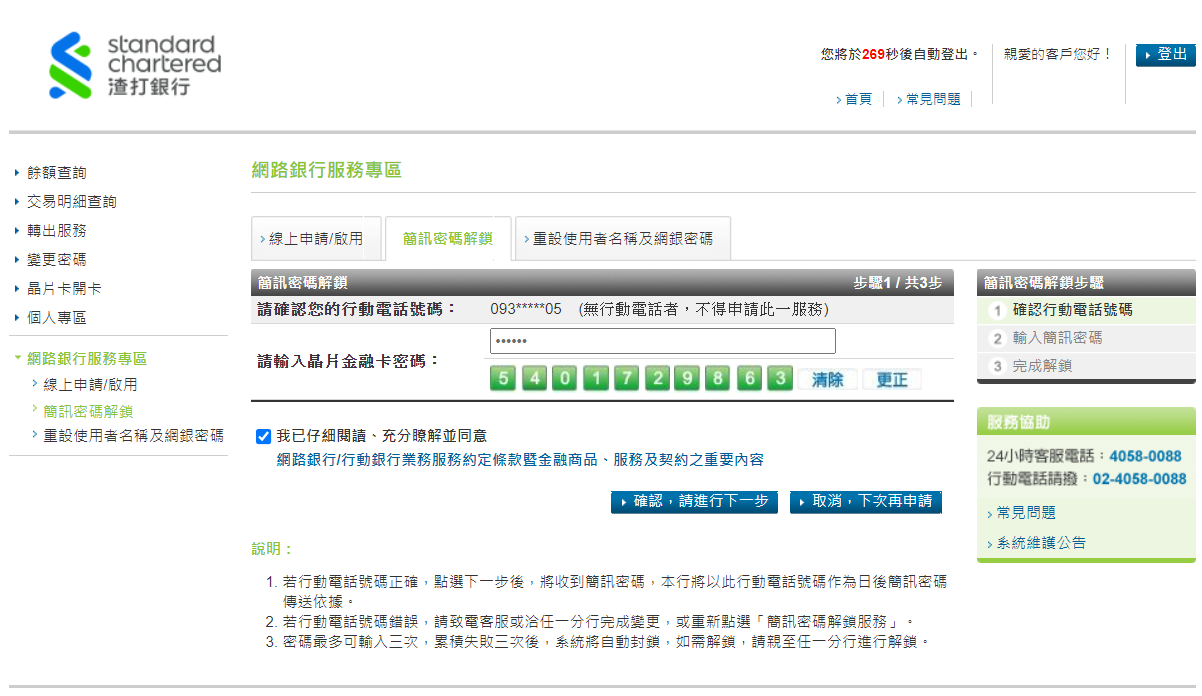Click the mobile dial number 02-4058-0088
Screen dimensions: 1202x696
1139,479
